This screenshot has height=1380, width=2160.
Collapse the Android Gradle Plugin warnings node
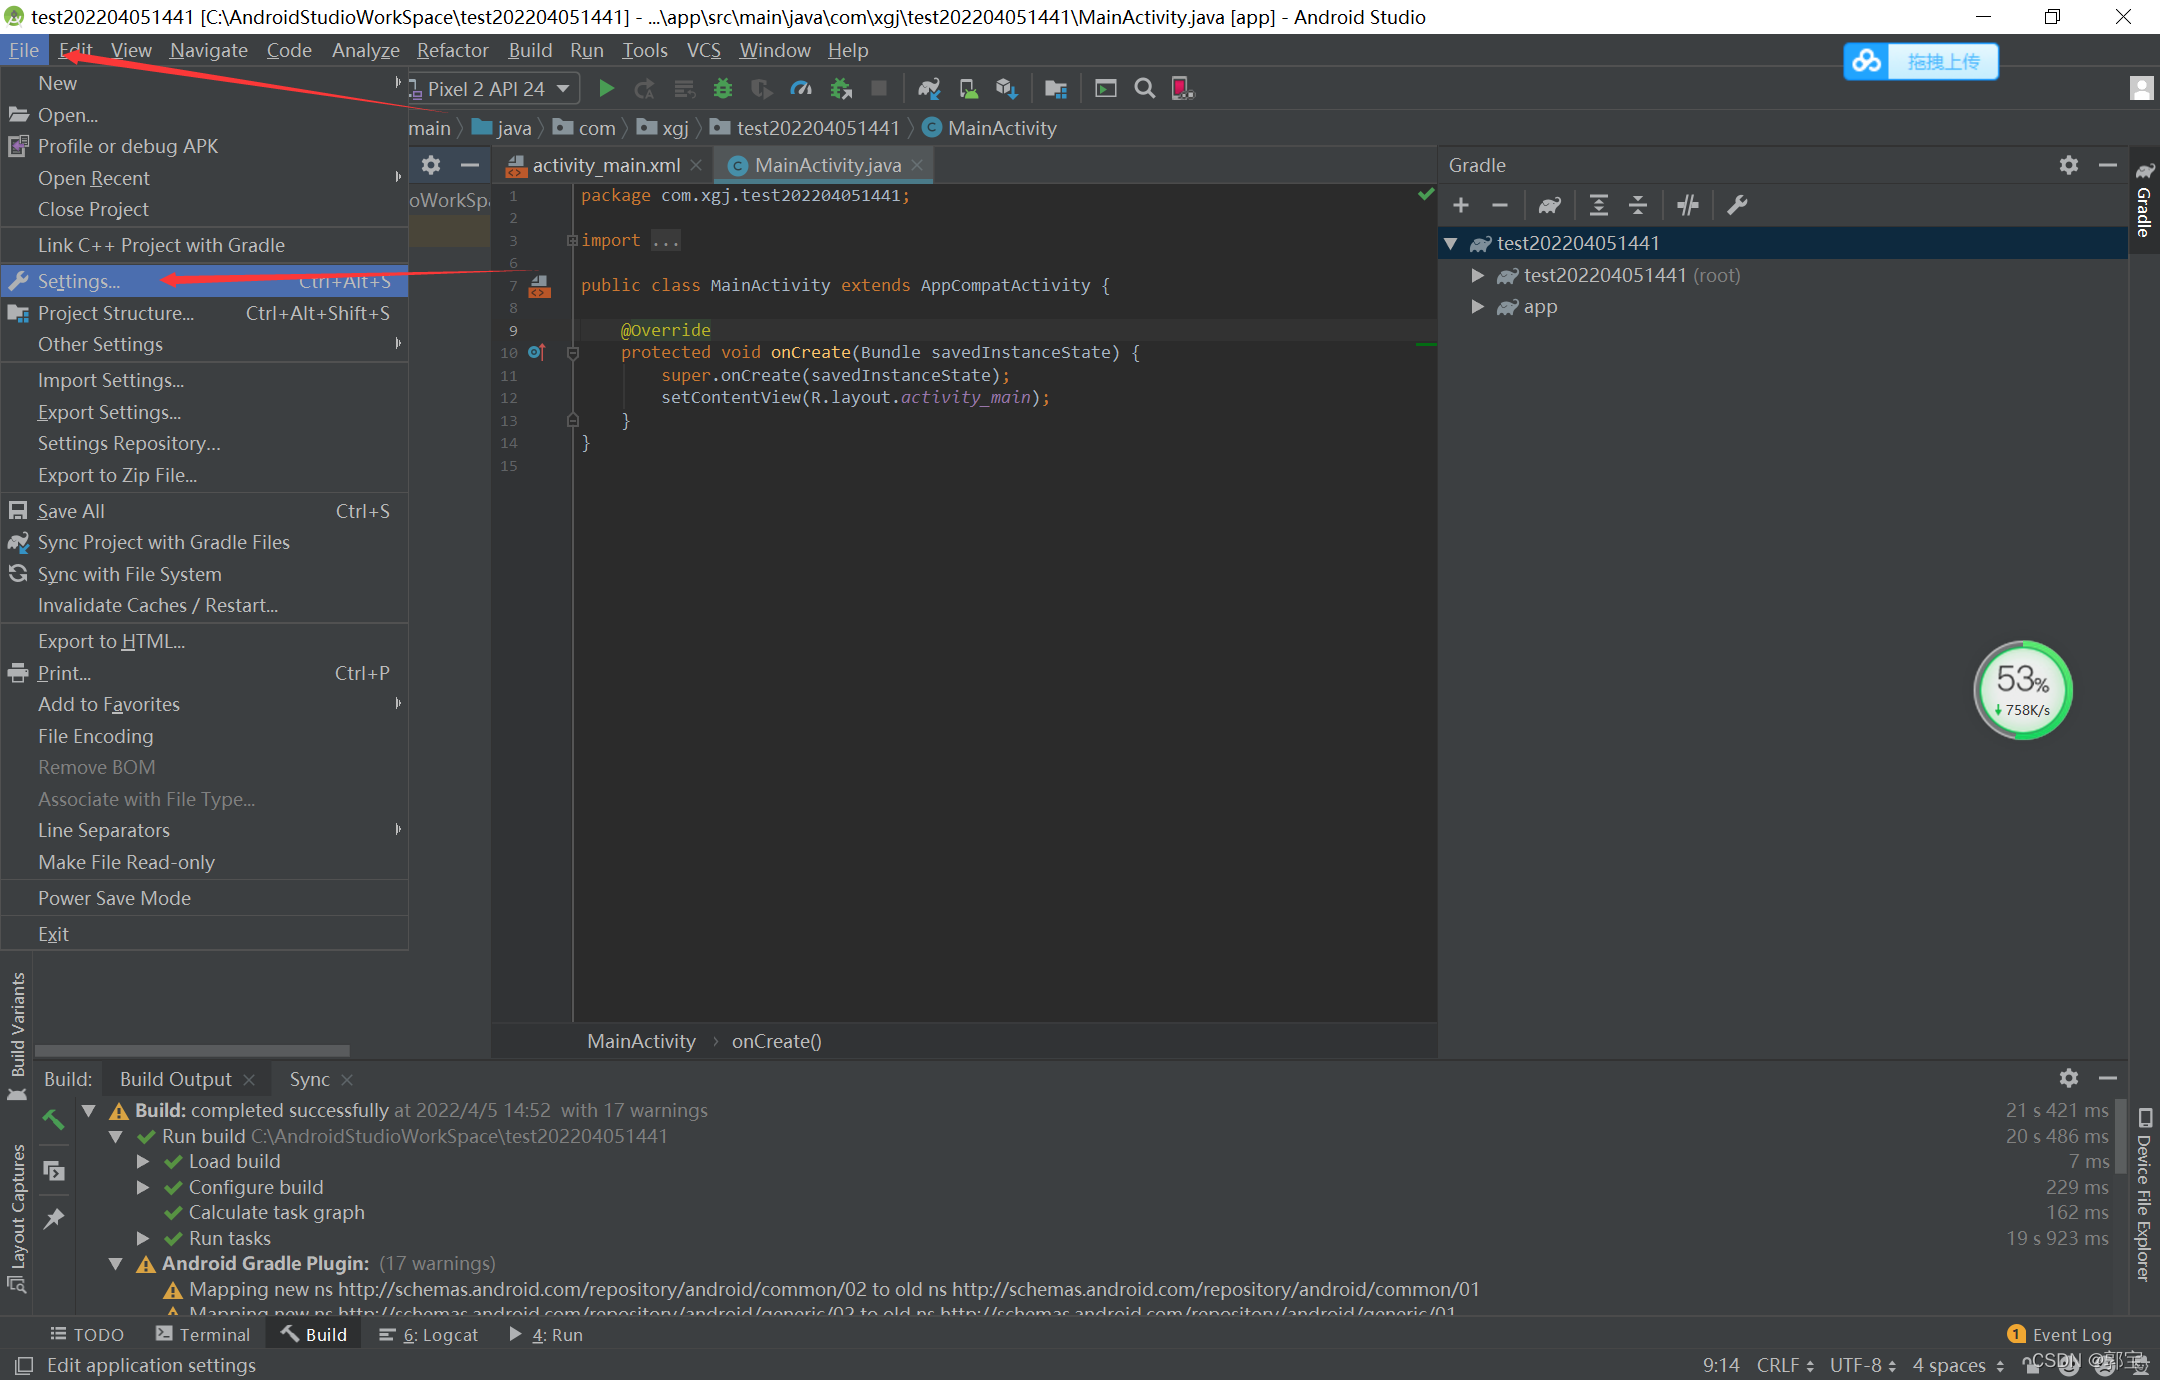[116, 1264]
